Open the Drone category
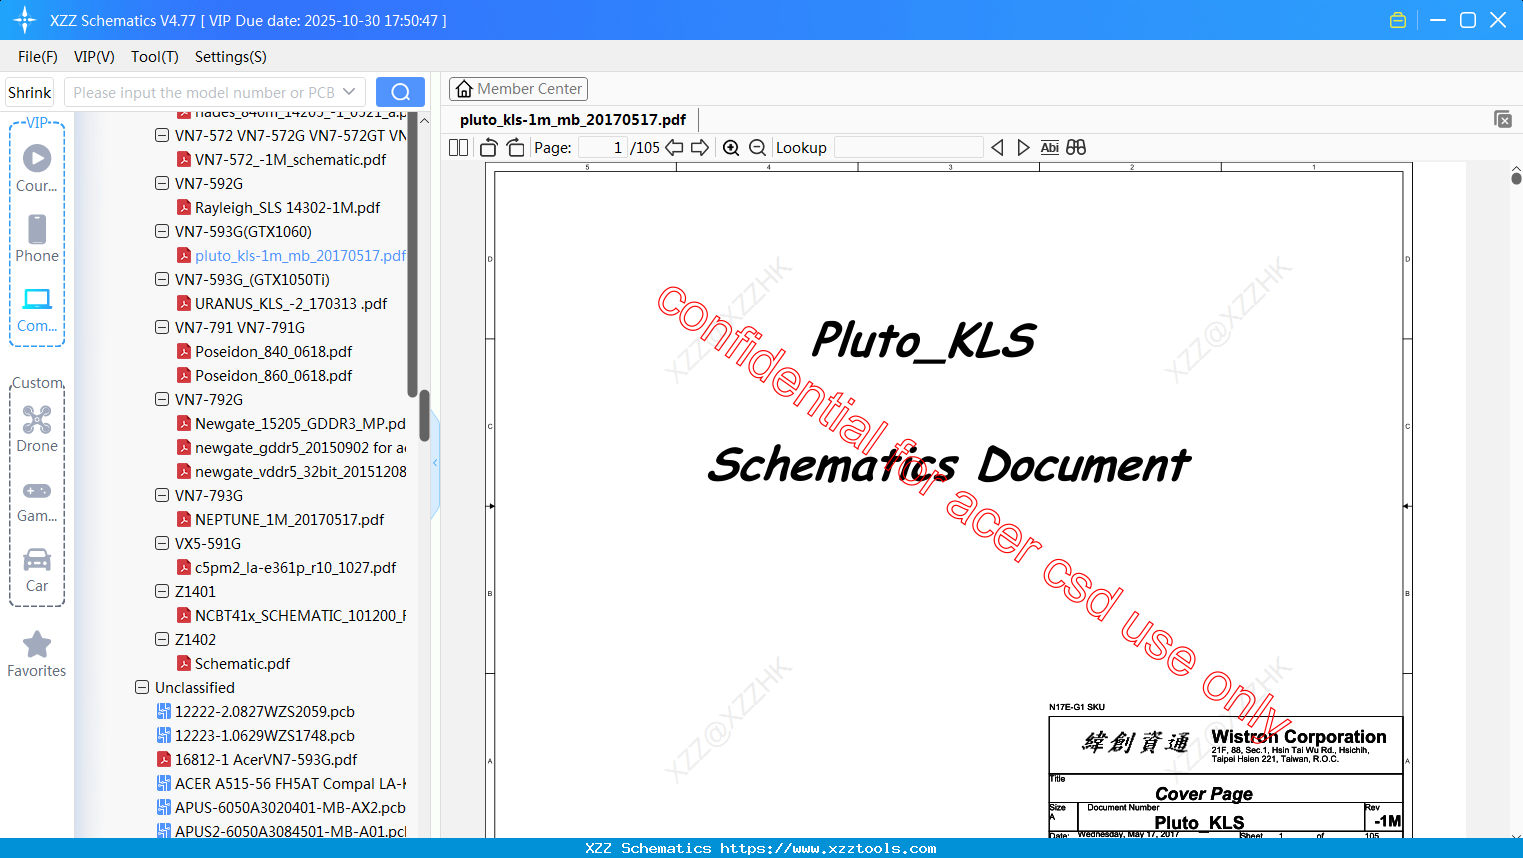The width and height of the screenshot is (1523, 858). (x=37, y=428)
